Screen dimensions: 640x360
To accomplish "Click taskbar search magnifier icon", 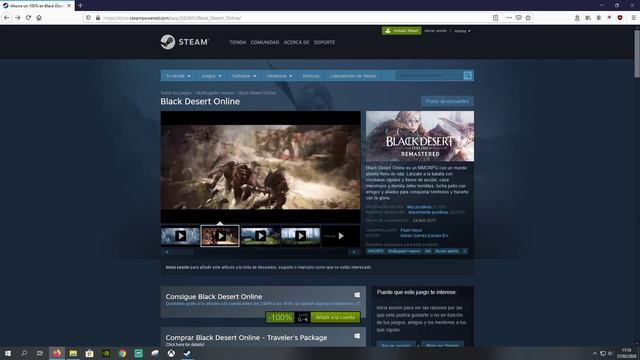I will pos(24,353).
